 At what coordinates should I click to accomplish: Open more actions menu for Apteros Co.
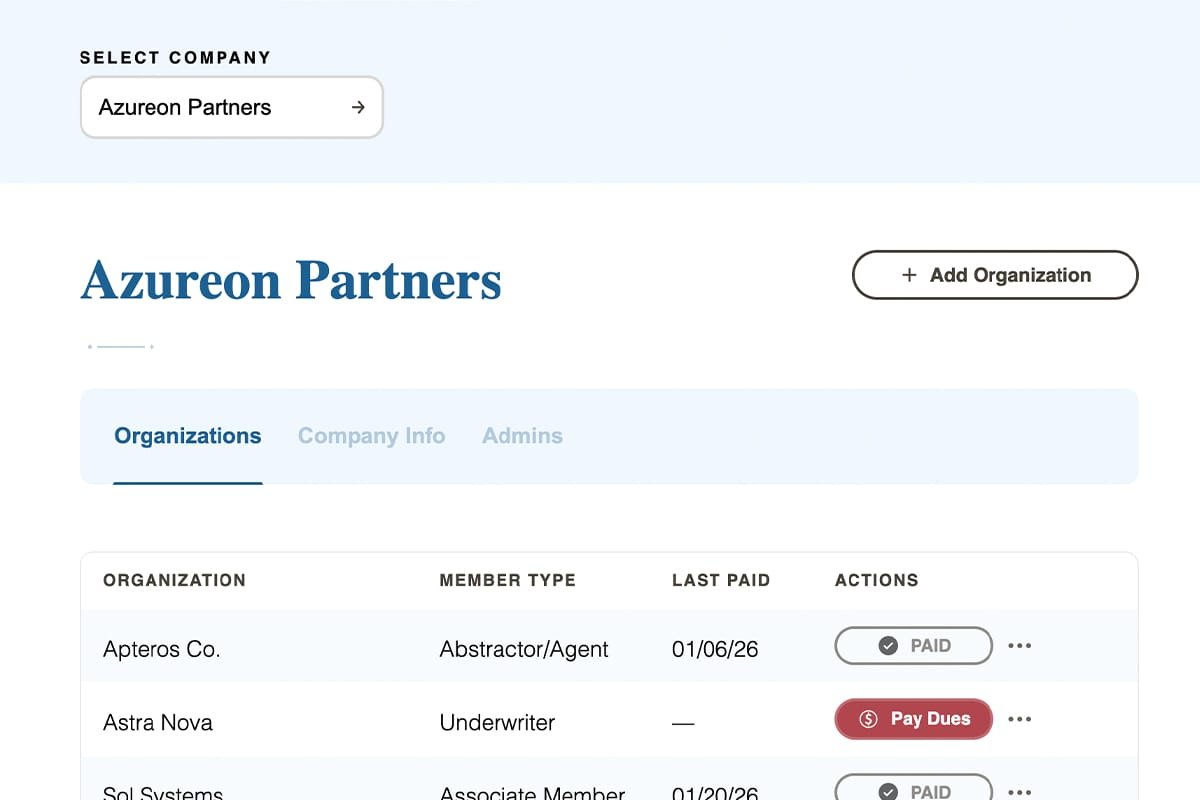1020,646
